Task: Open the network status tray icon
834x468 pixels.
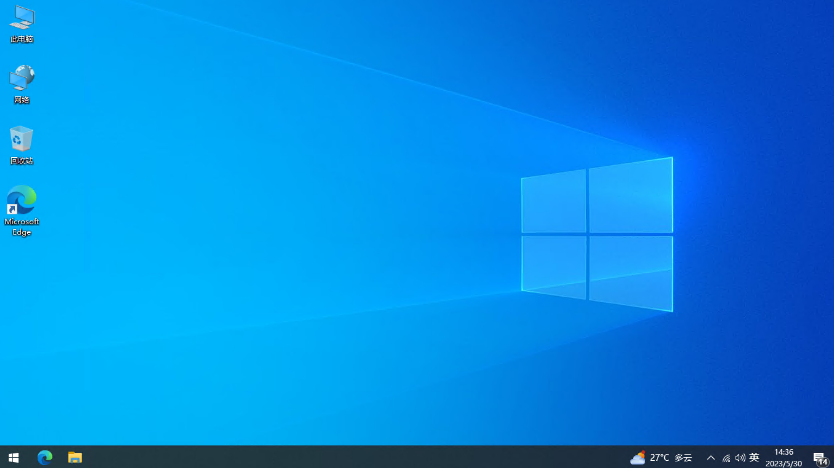Action: (x=726, y=458)
